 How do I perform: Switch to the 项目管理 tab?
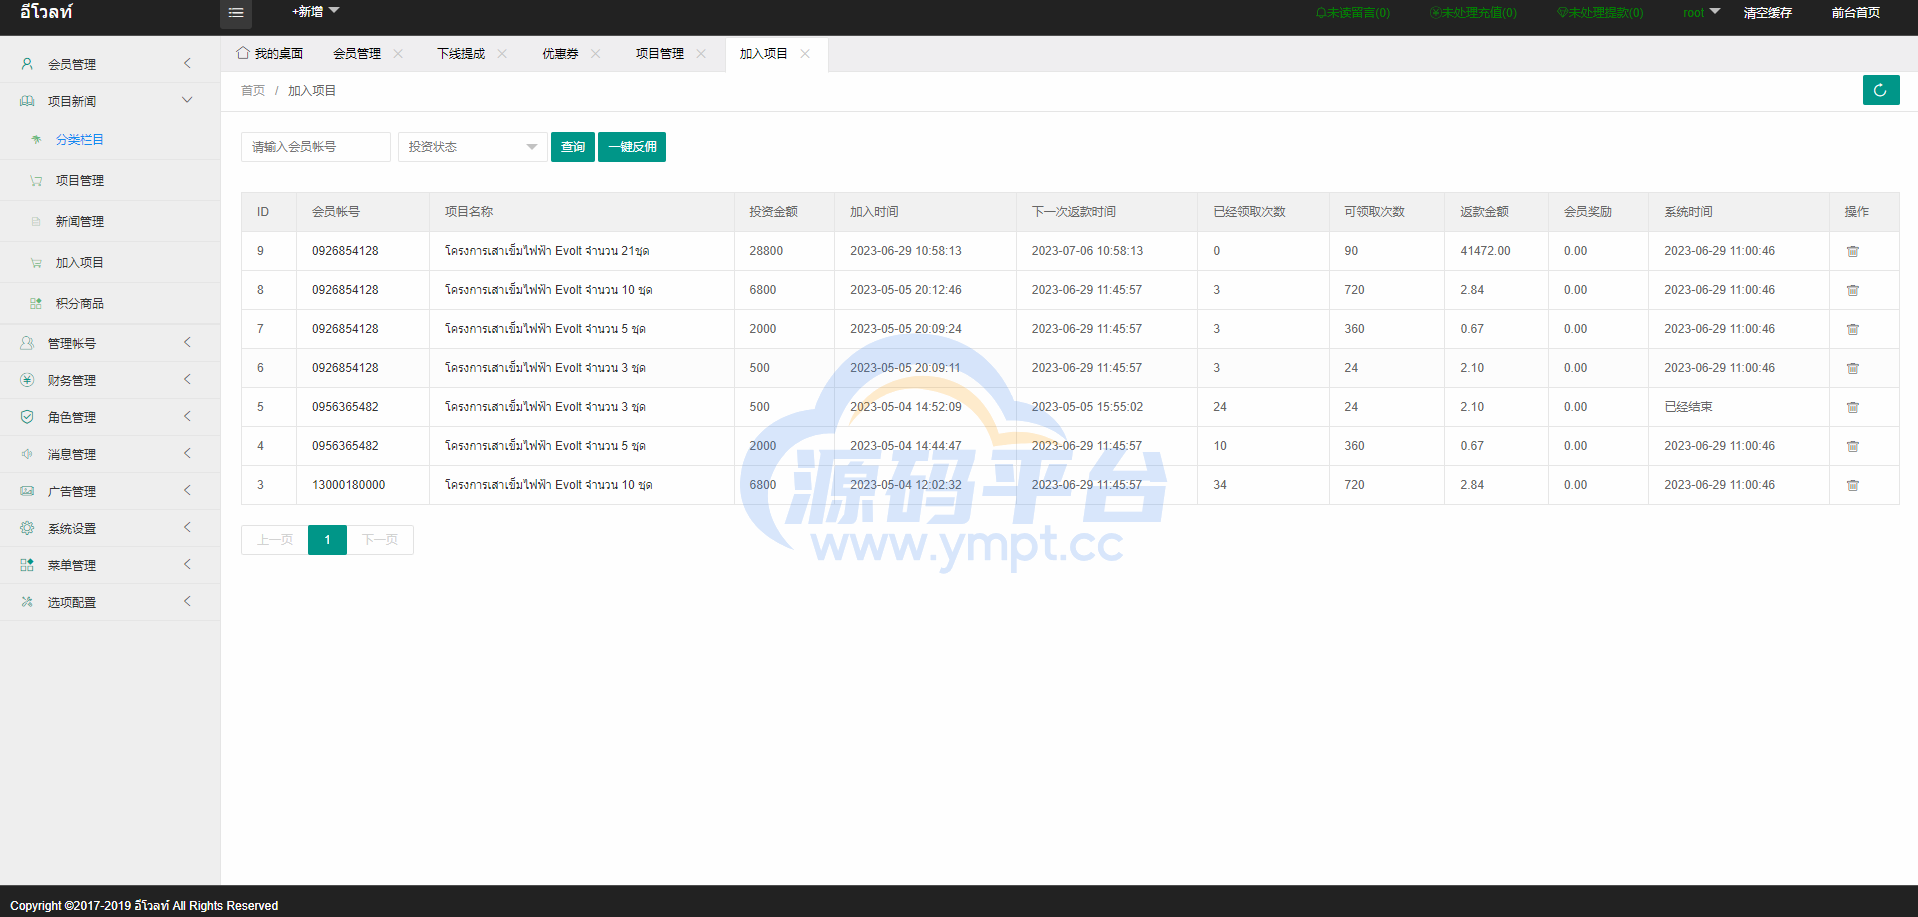coord(660,54)
